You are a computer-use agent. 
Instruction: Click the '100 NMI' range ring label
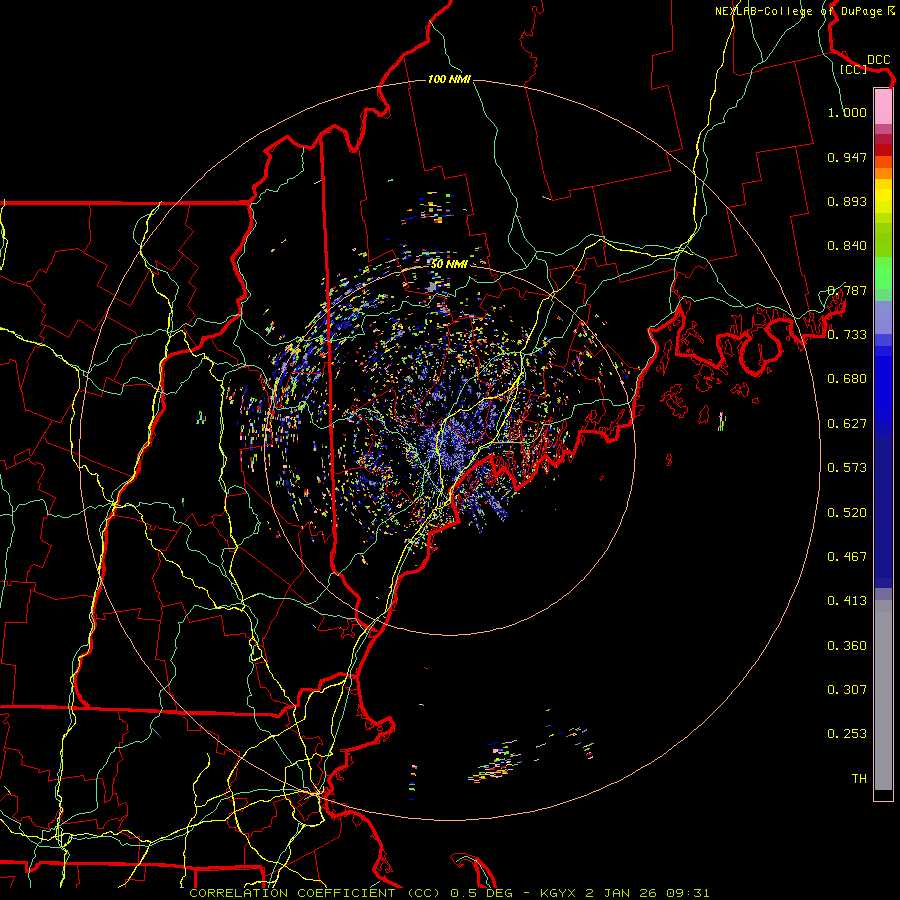(x=449, y=79)
